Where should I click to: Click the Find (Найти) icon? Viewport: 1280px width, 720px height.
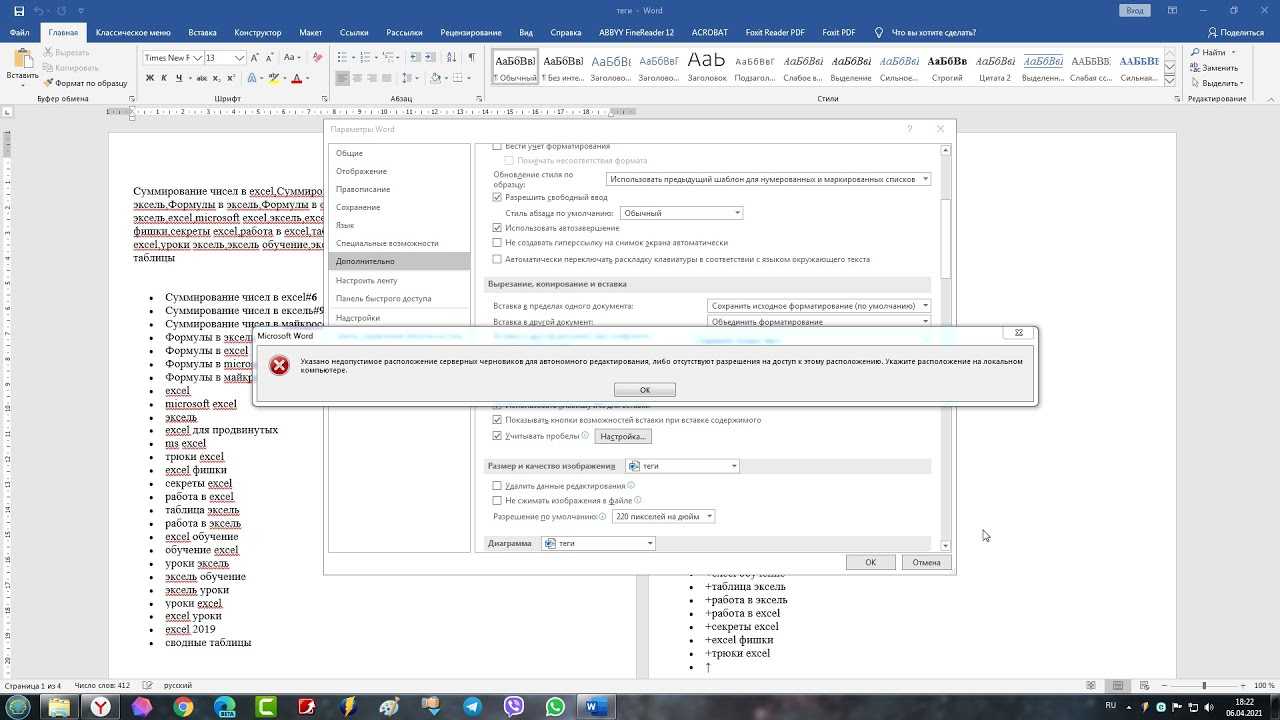coord(1208,52)
